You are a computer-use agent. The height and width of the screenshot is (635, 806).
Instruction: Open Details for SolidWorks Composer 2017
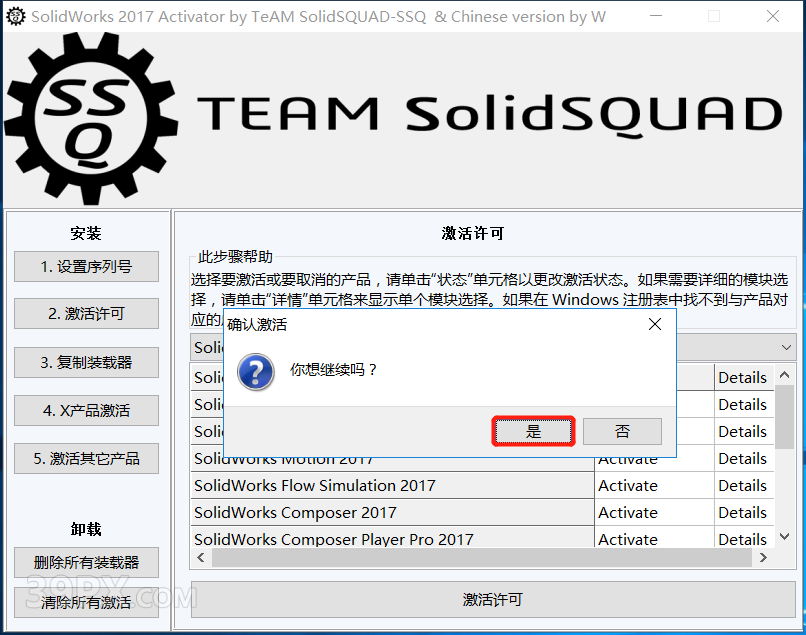(744, 512)
